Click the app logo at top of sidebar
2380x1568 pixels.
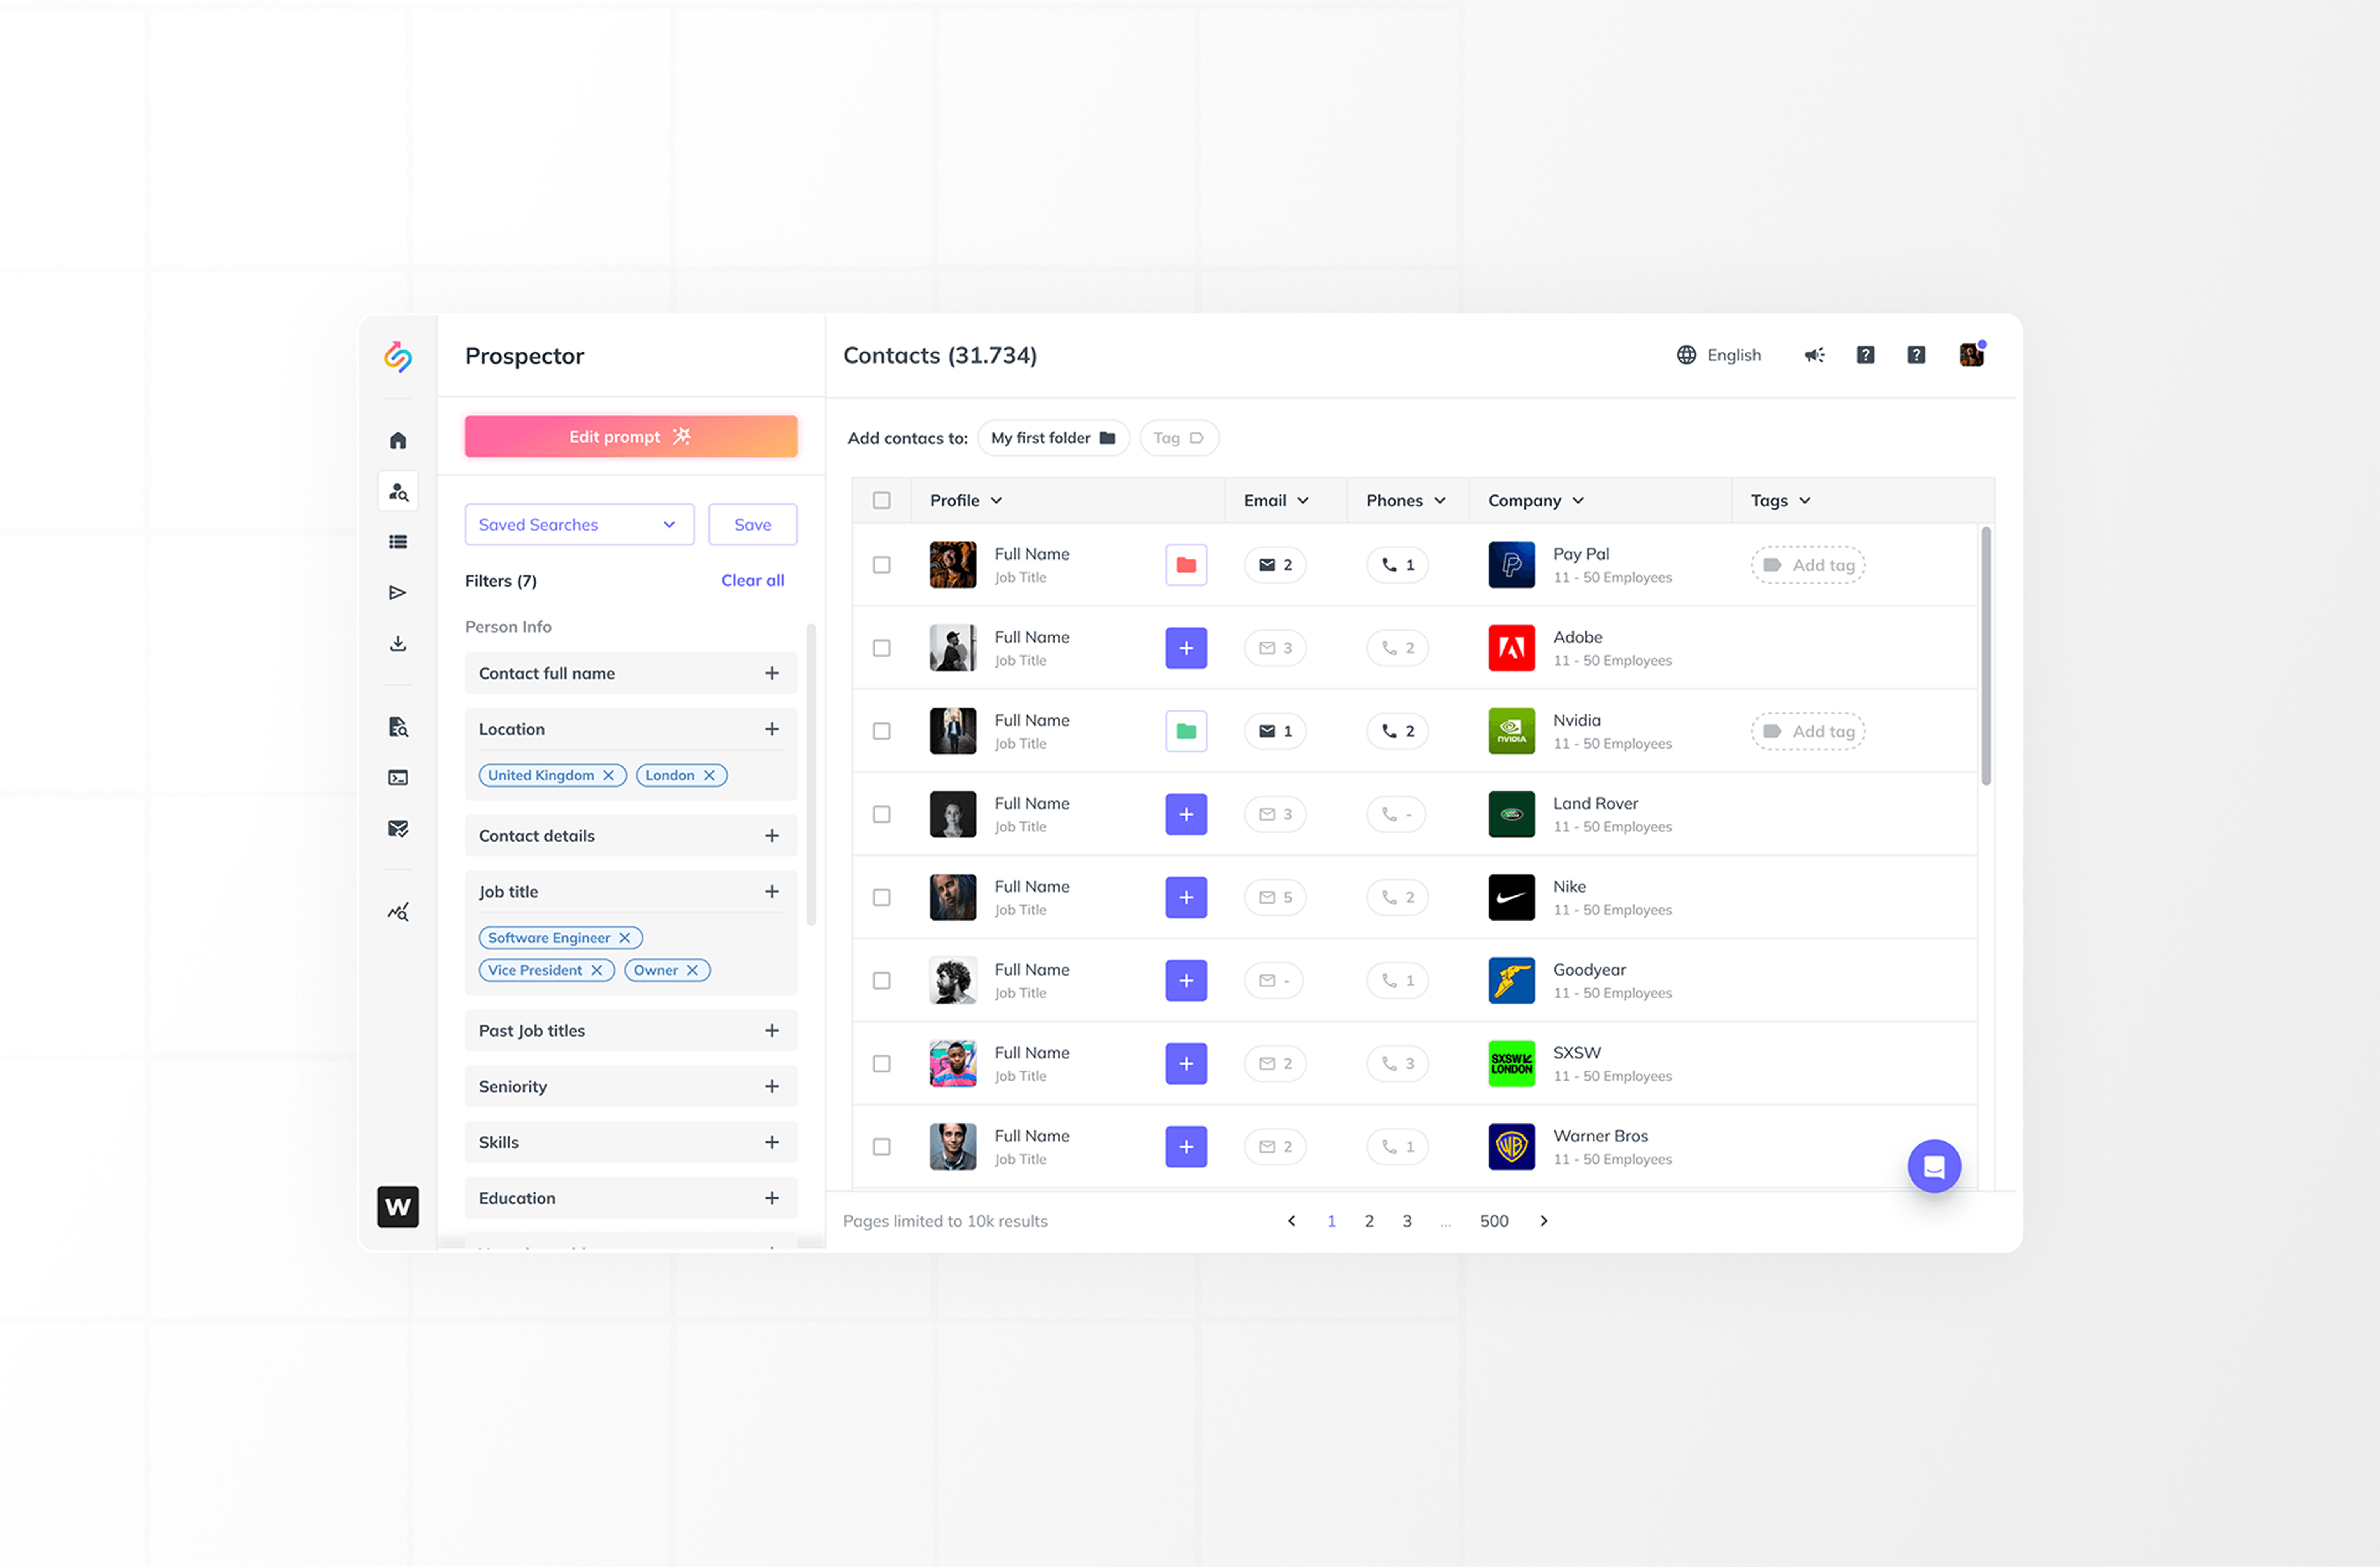(x=398, y=357)
